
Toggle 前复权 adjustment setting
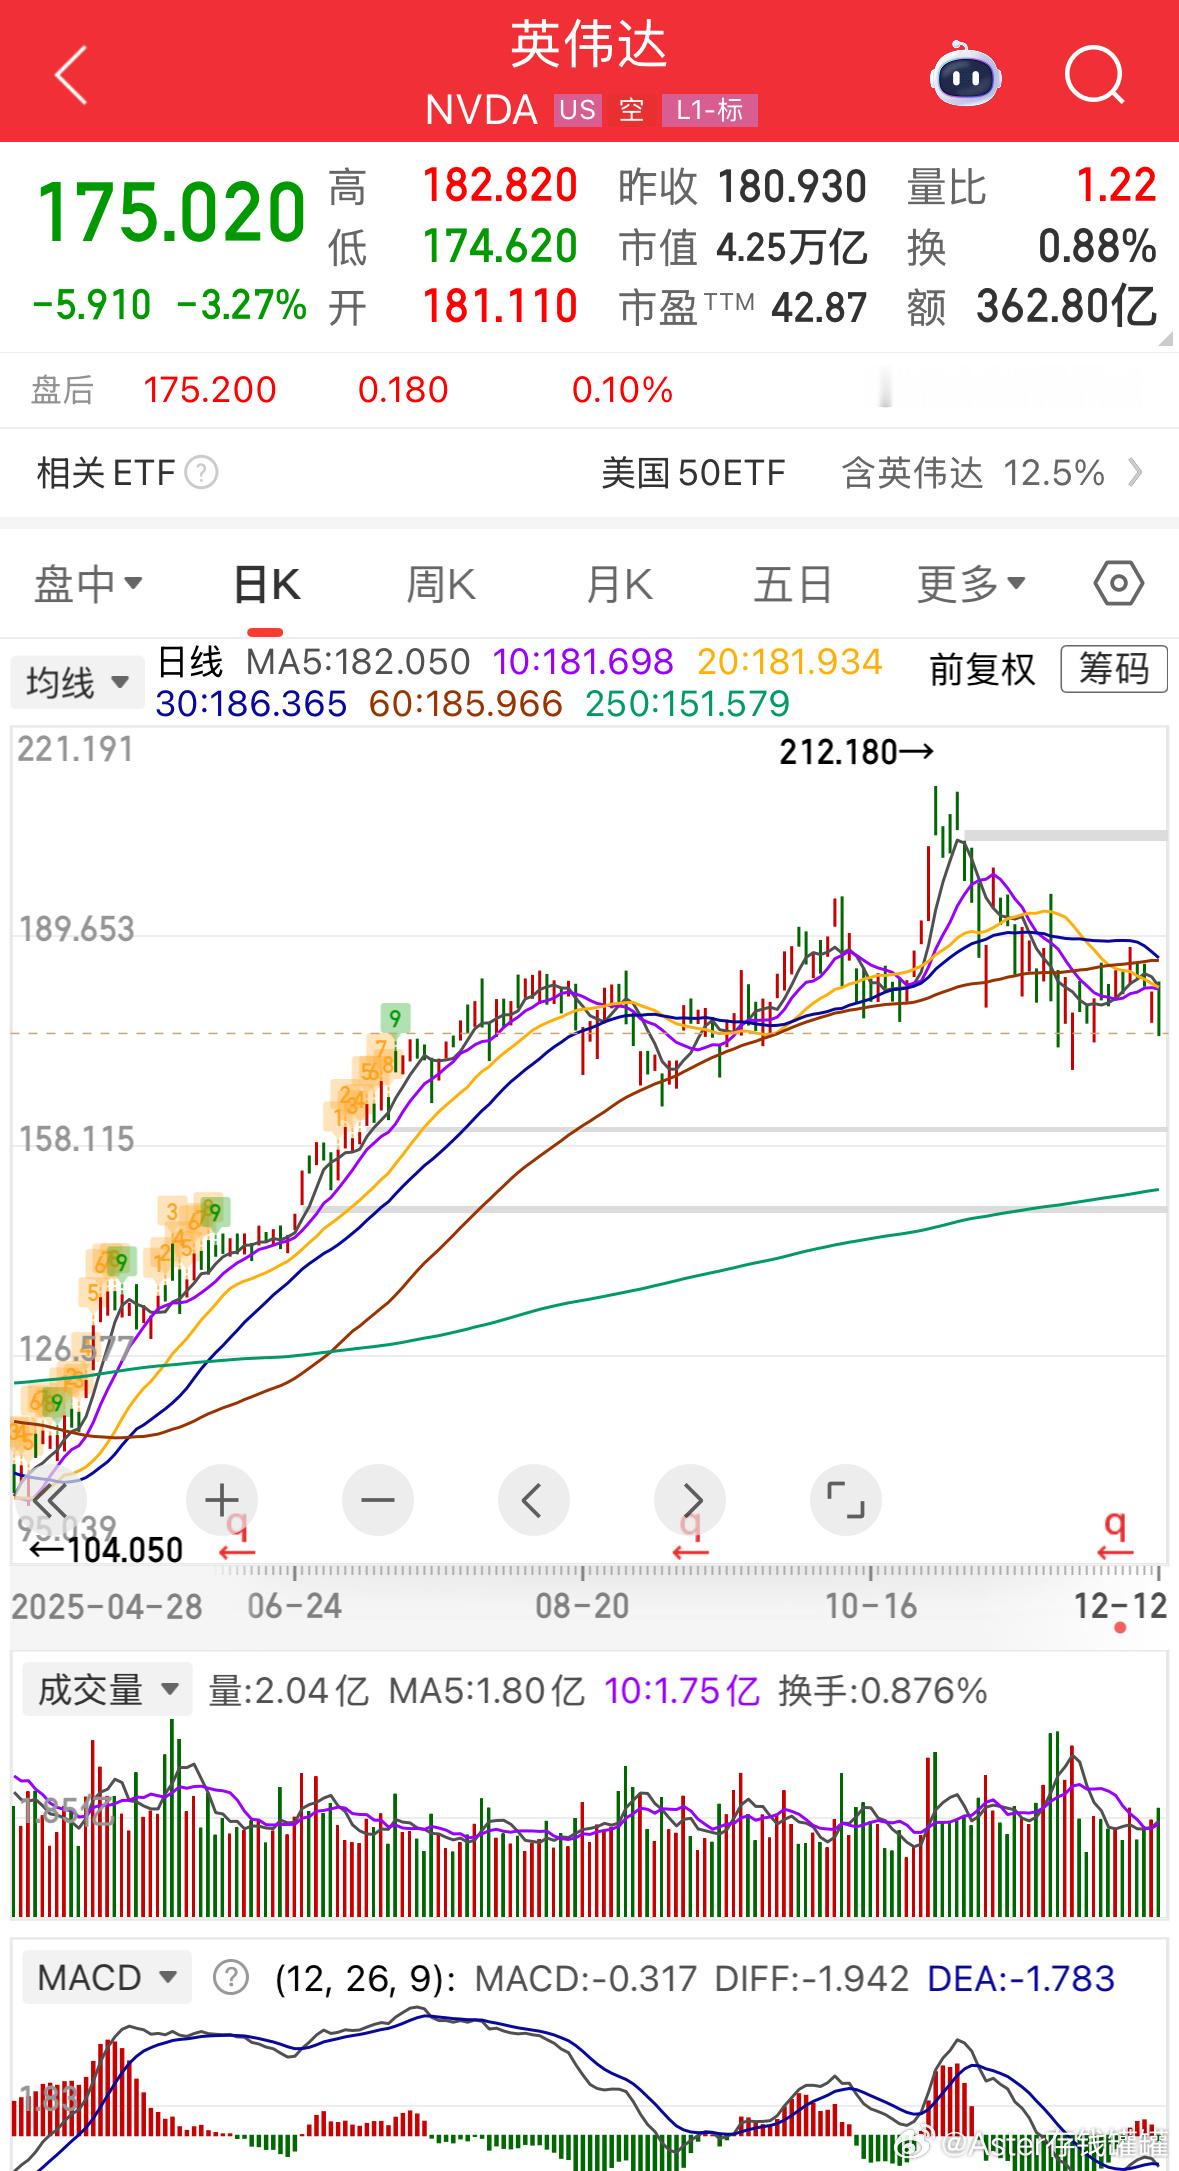(x=982, y=669)
